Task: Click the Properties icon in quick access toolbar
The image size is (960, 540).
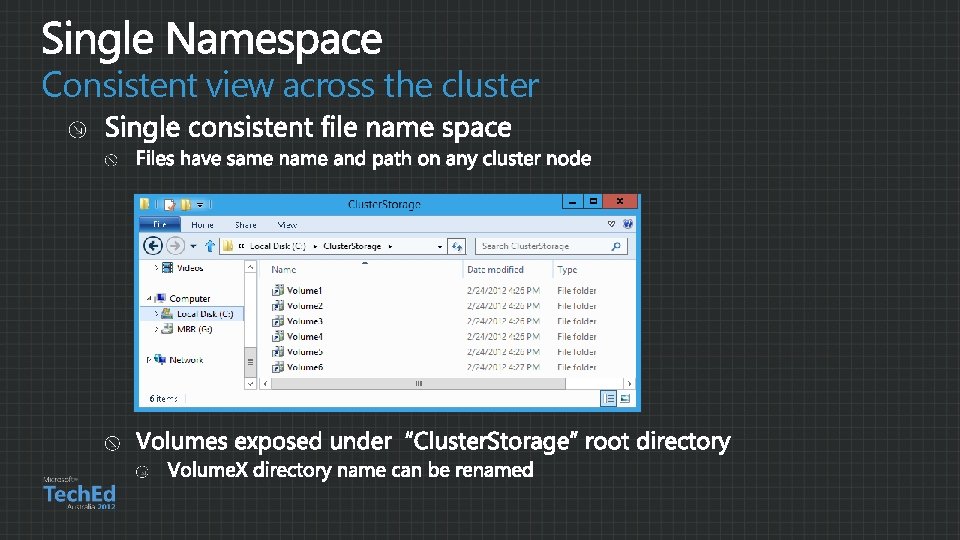Action: coord(170,204)
